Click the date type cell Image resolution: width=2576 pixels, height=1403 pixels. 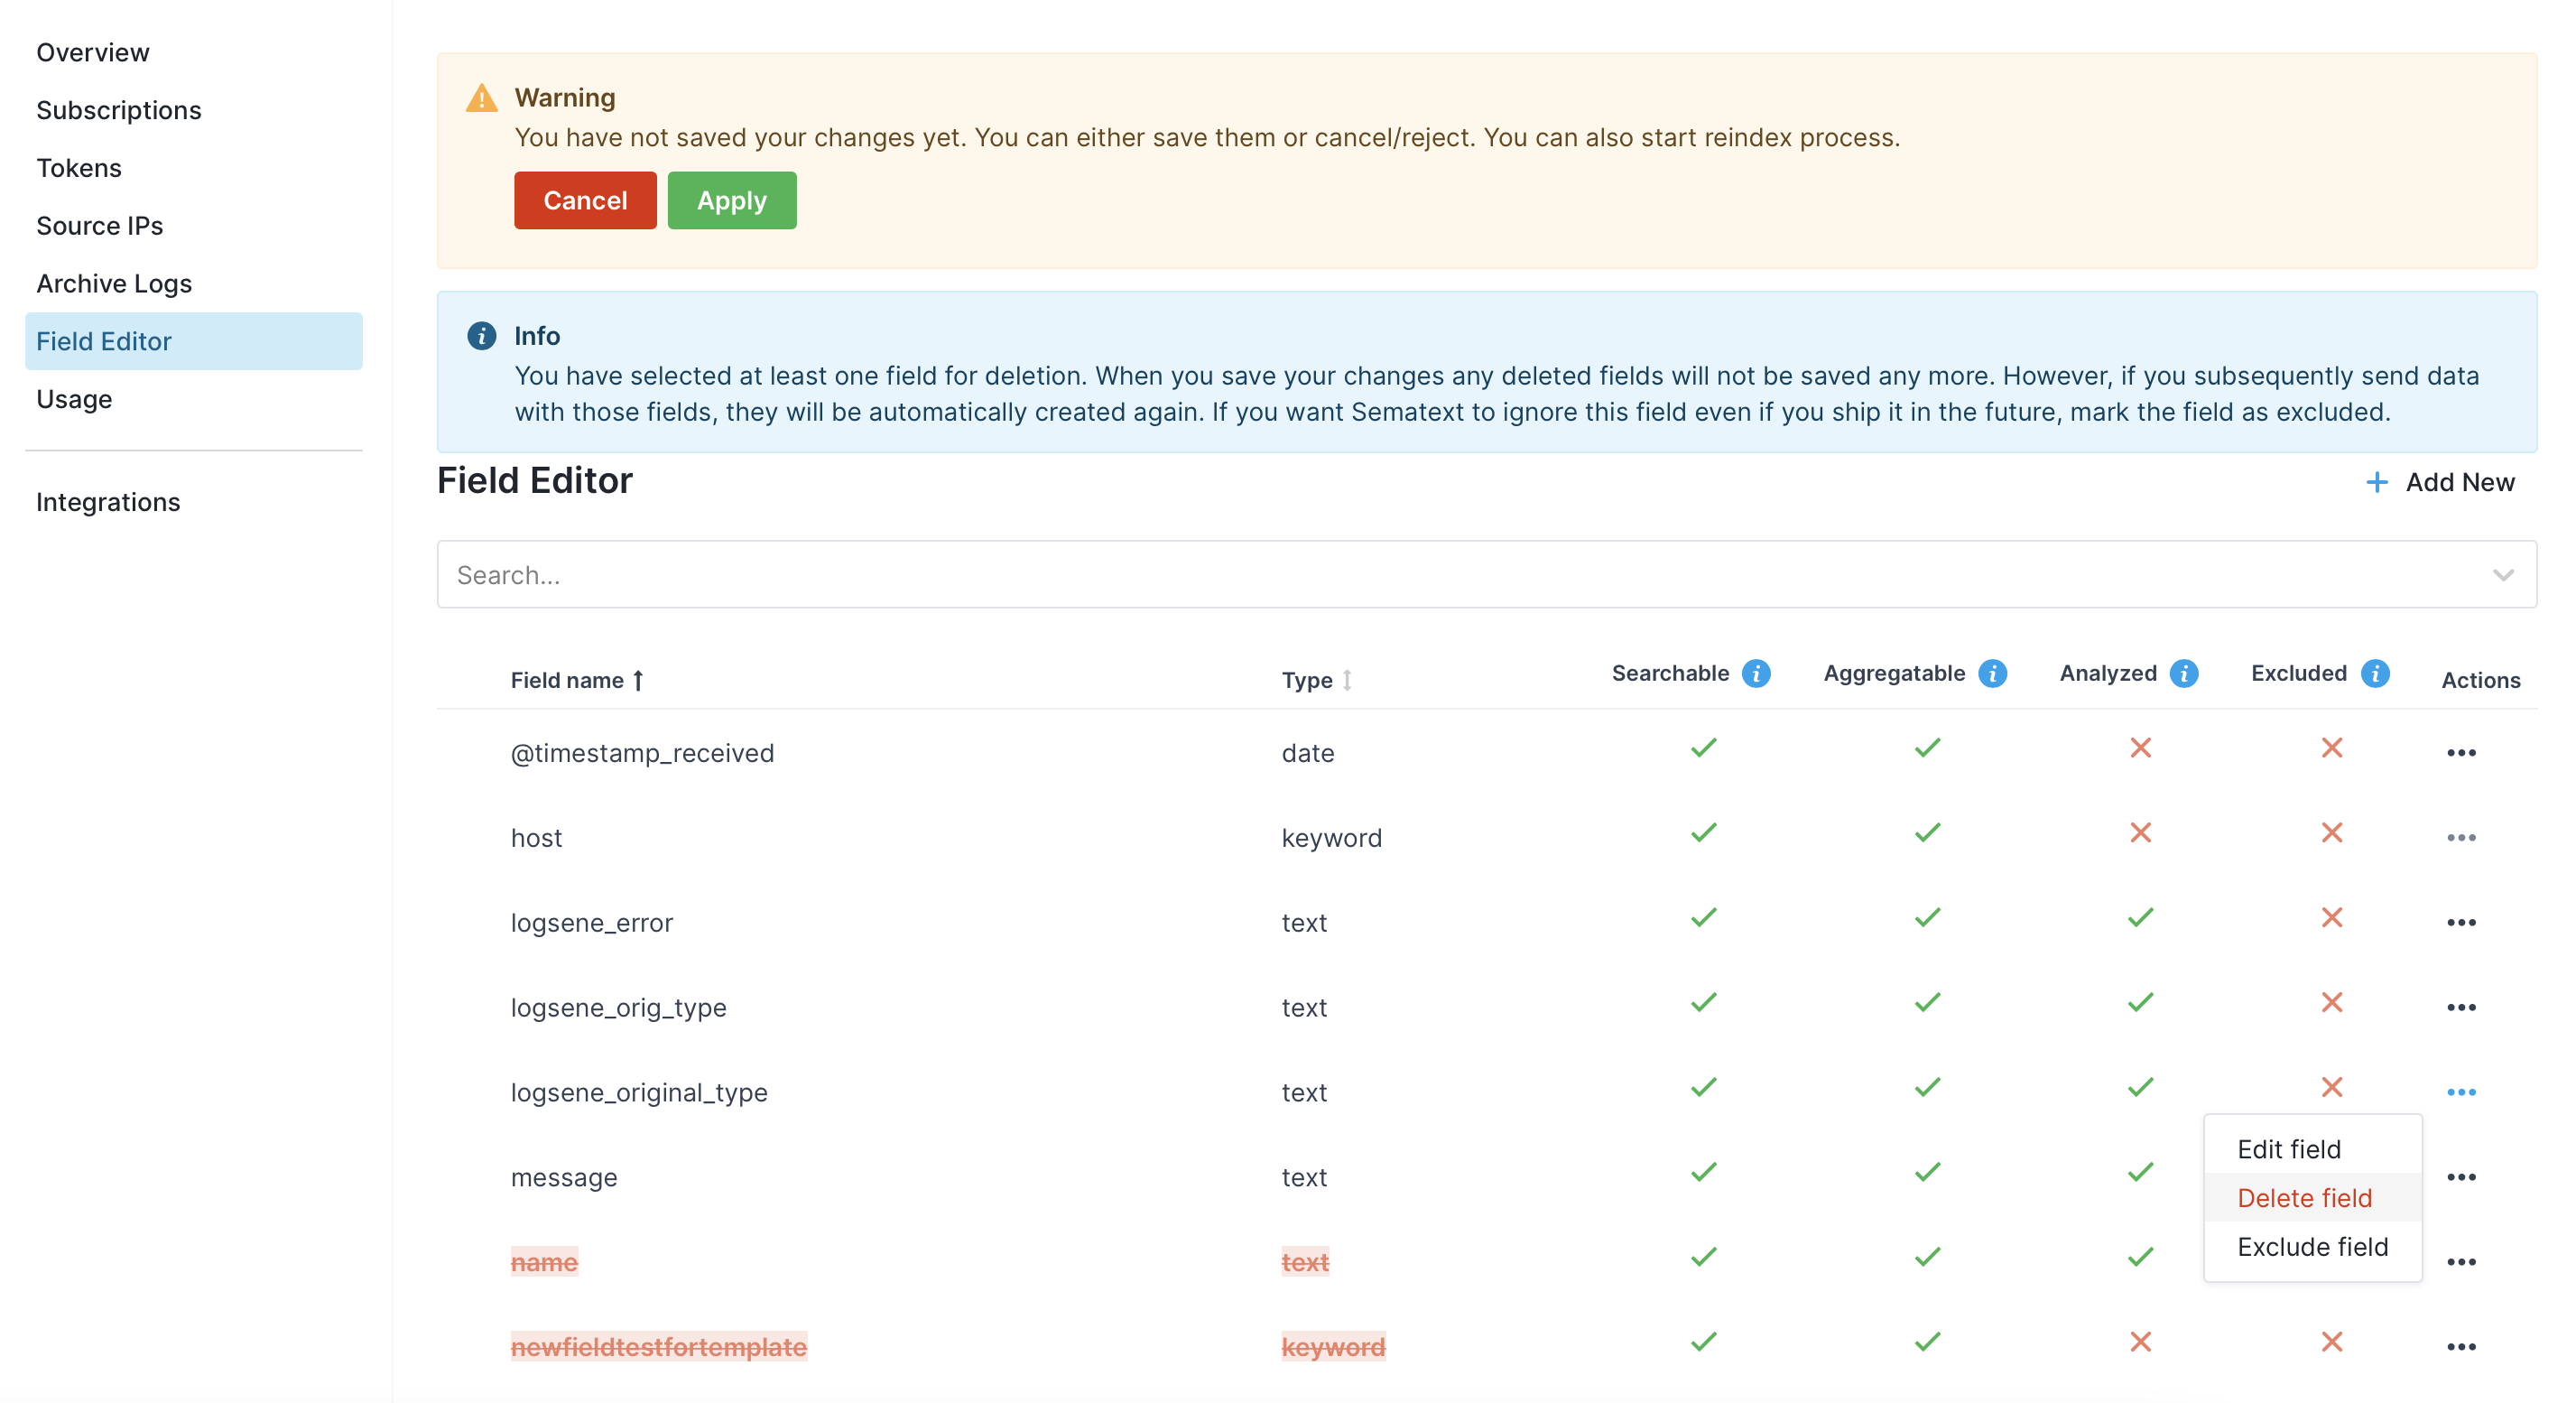pos(1308,753)
